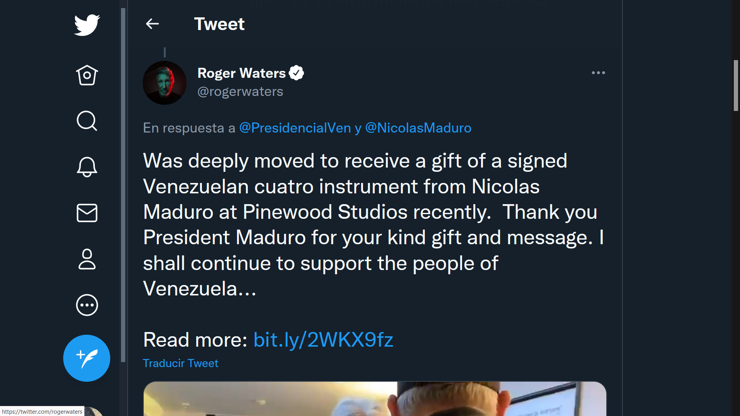The width and height of the screenshot is (740, 416).
Task: Open the tweet's three-dot options menu
Action: coord(598,73)
